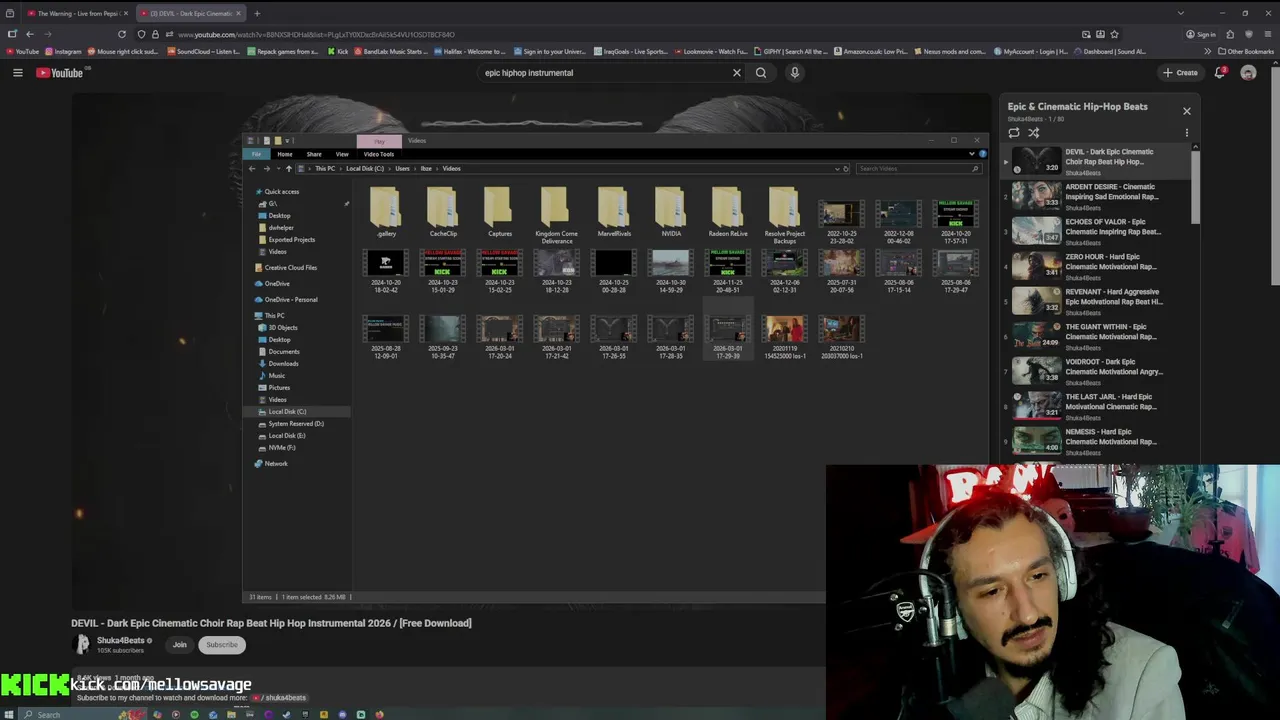The image size is (1280, 720).
Task: Select Downloads under This PC
Action: point(283,363)
